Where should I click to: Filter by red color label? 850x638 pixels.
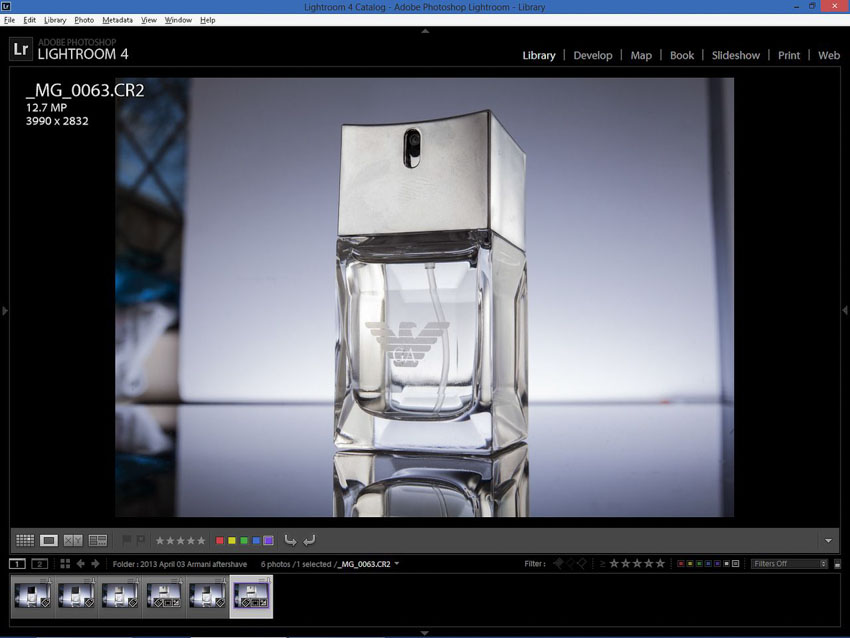(681, 564)
